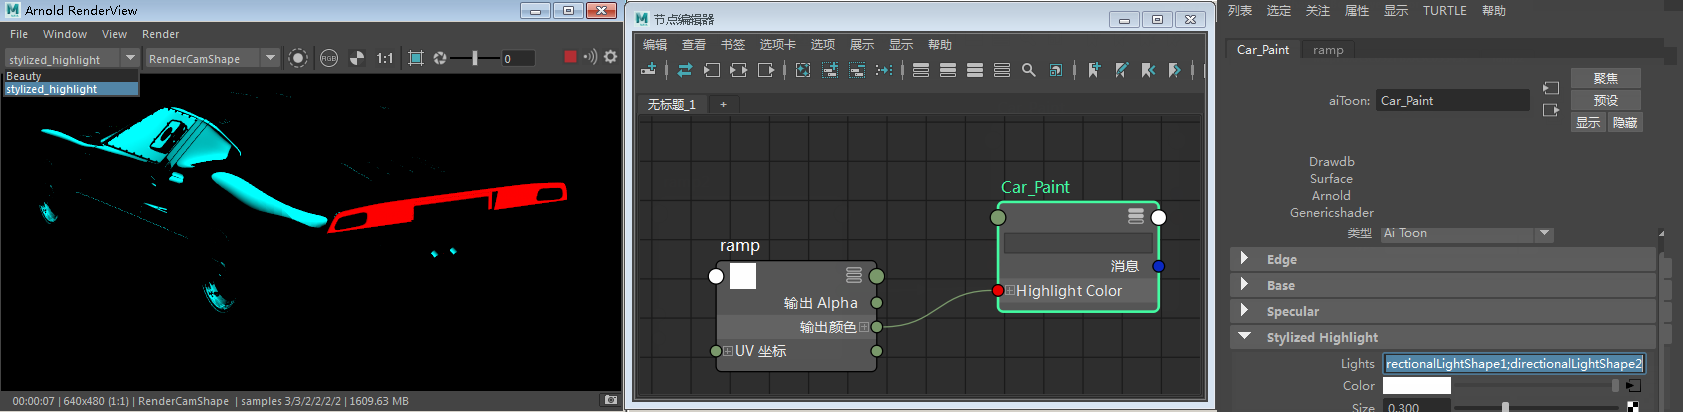Viewport: 1683px width, 412px height.
Task: Open the 编辑 menu in Node Editor
Action: (655, 45)
